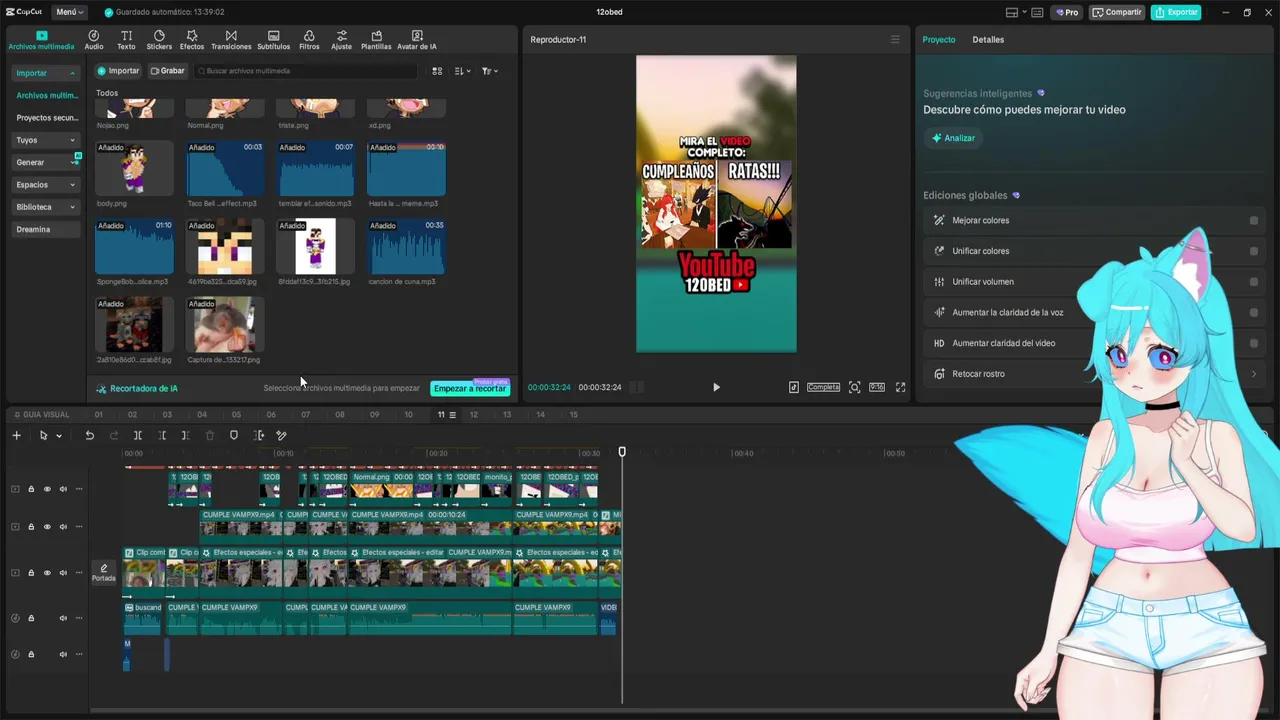Open the Subtítulos panel
This screenshot has width=1280, height=720.
273,40
